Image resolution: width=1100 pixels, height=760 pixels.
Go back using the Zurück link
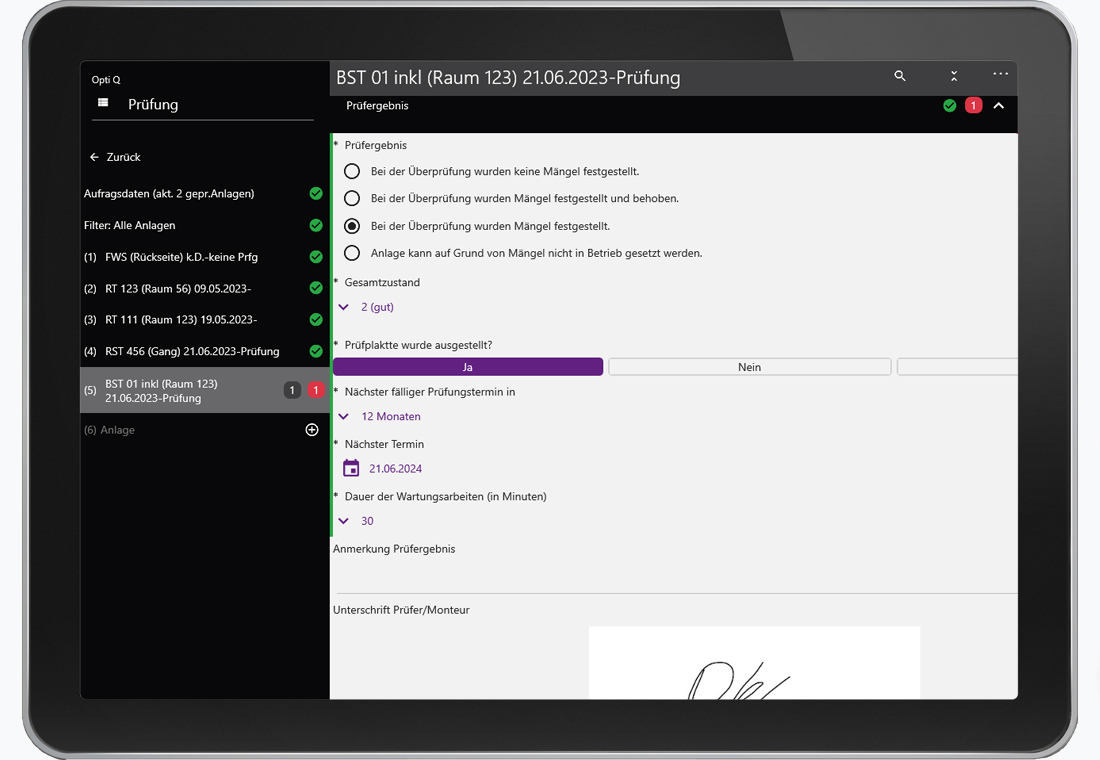[115, 157]
